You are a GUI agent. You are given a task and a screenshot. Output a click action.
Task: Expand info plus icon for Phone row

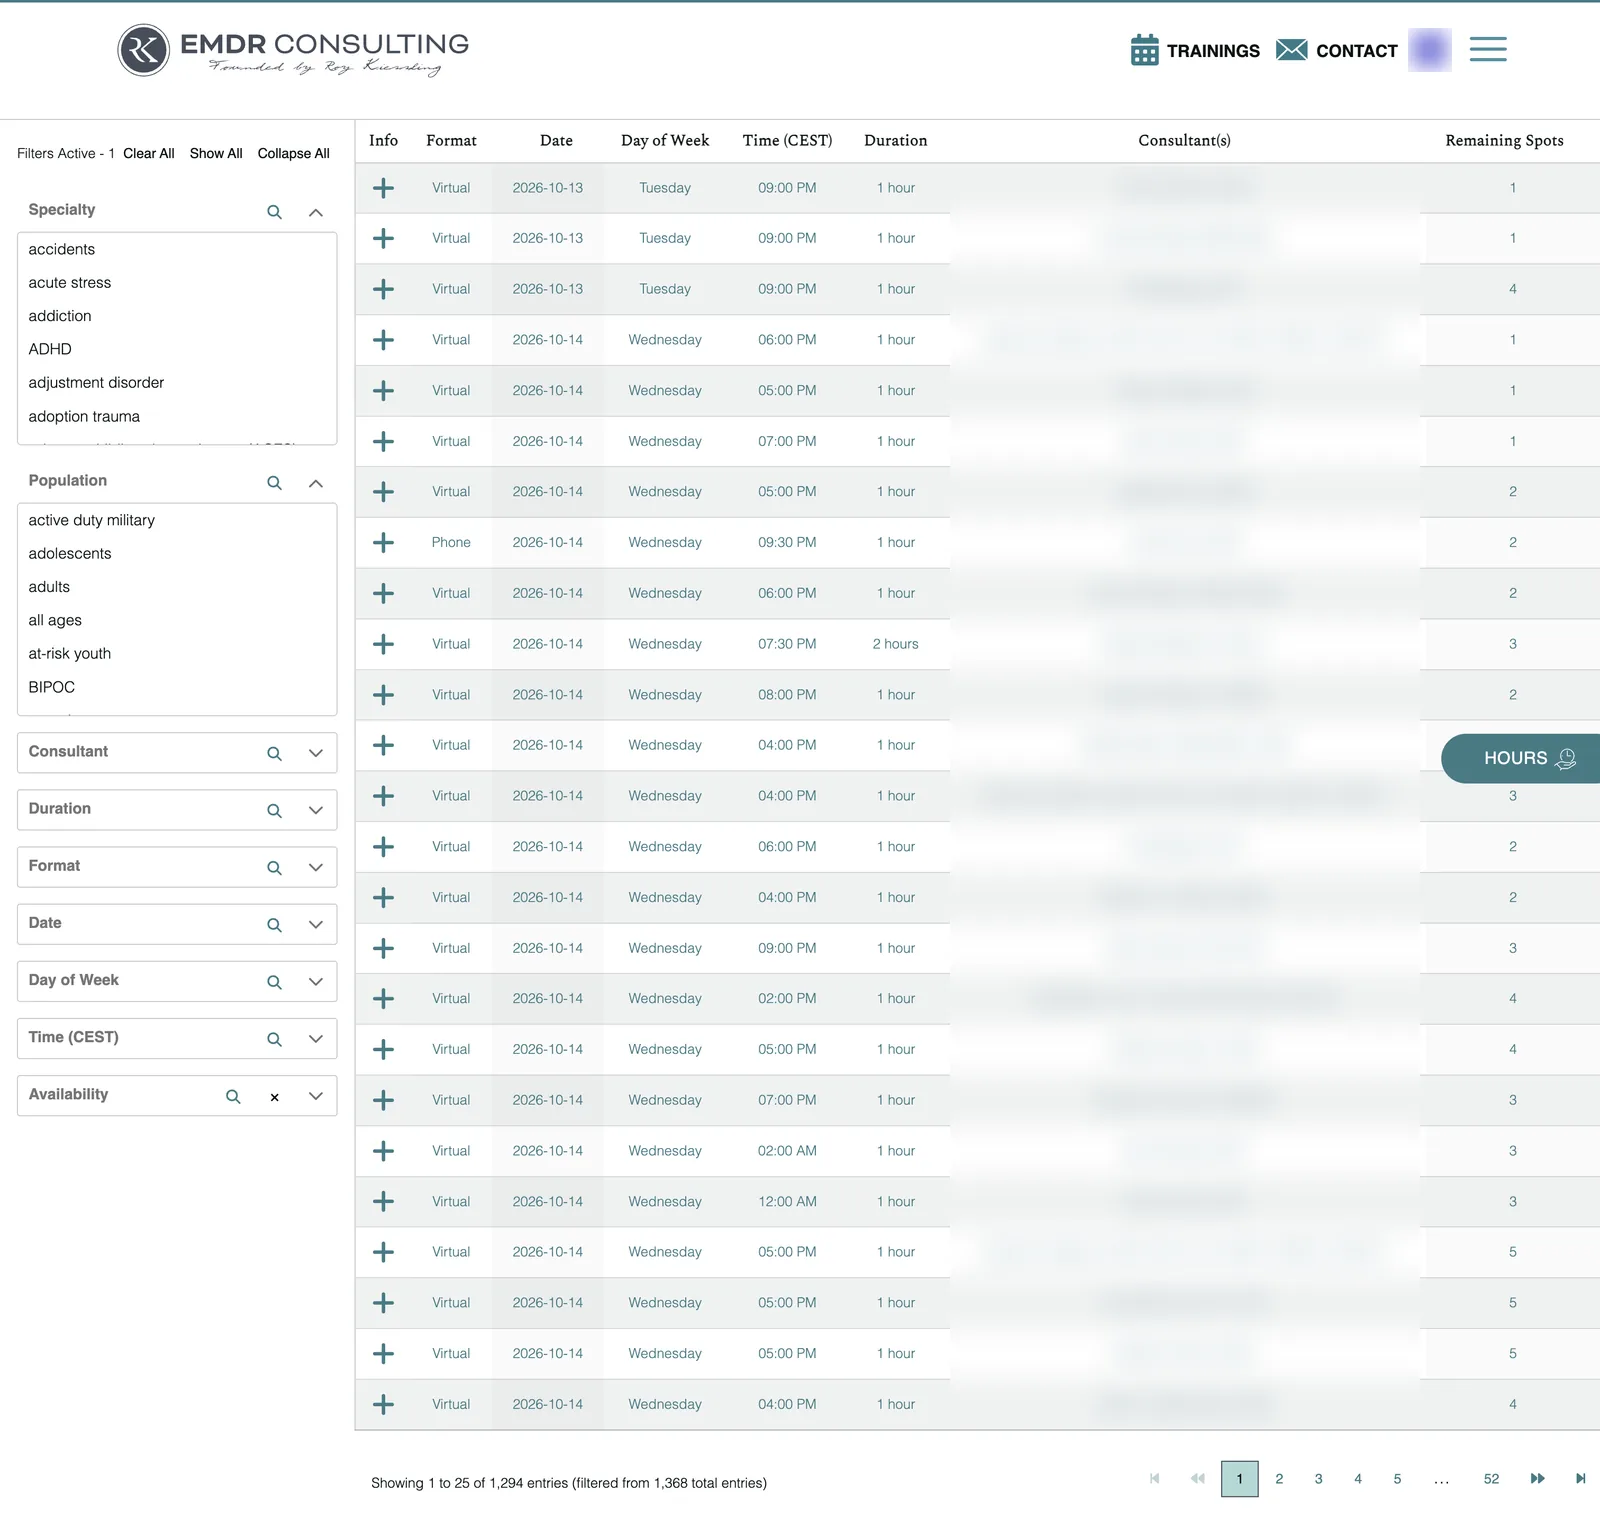383,542
